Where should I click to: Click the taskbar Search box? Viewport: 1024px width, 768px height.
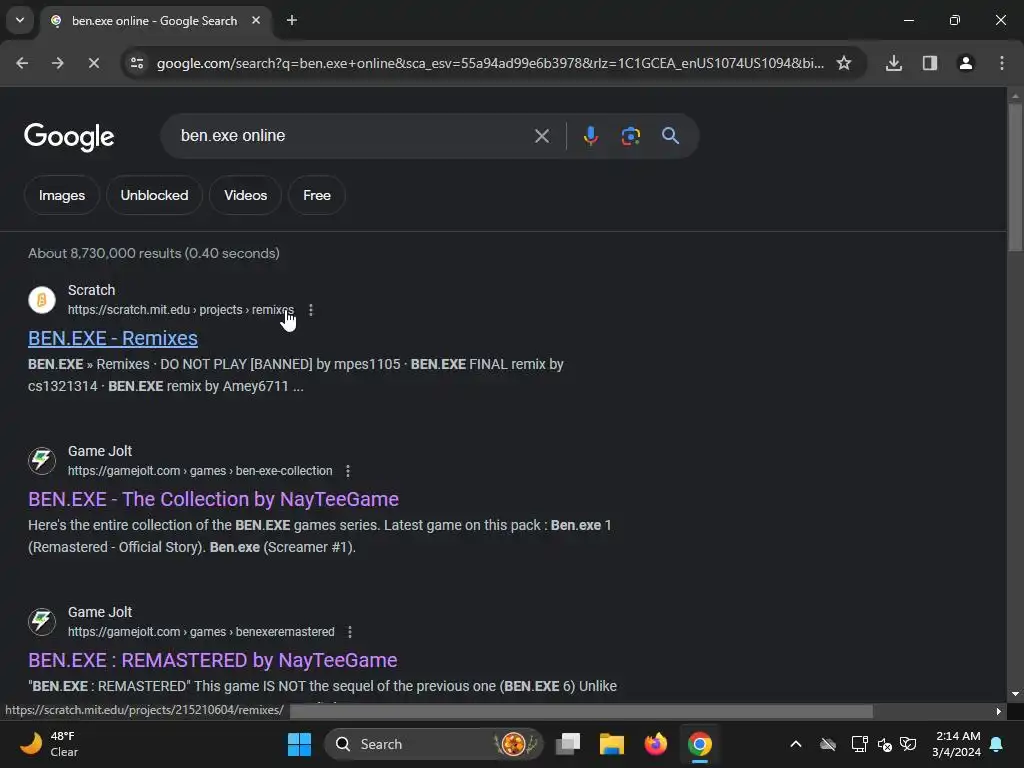(x=434, y=744)
